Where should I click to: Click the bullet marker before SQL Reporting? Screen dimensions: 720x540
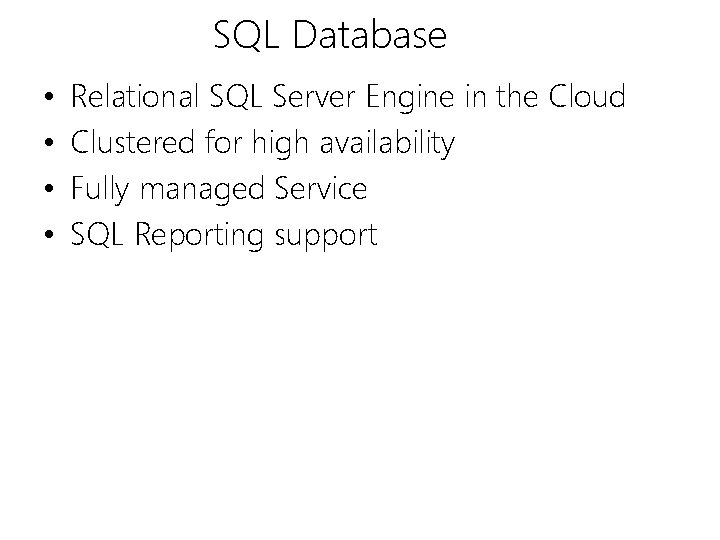(49, 234)
